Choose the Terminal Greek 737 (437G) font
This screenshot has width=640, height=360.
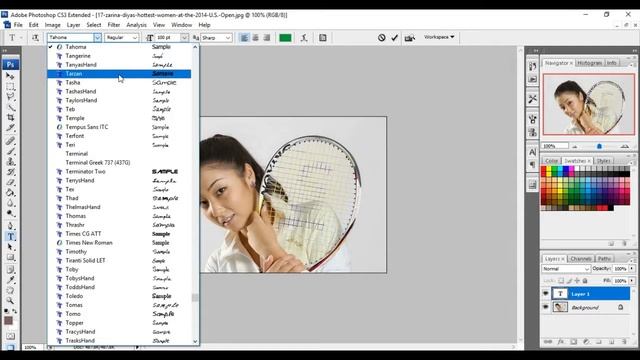tap(119, 162)
